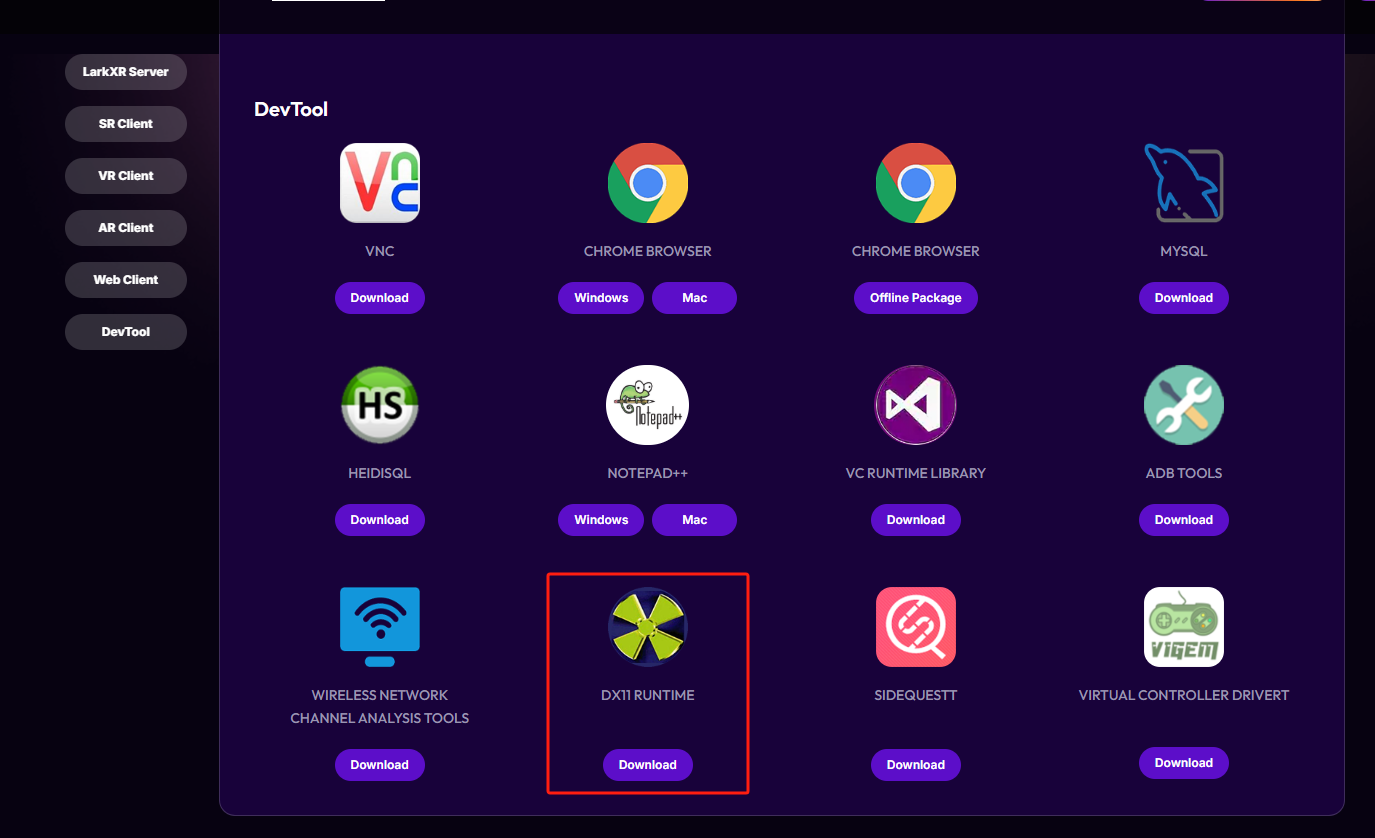Click the VC RUNTIME LIBRARY label
Image resolution: width=1375 pixels, height=838 pixels.
click(x=916, y=473)
